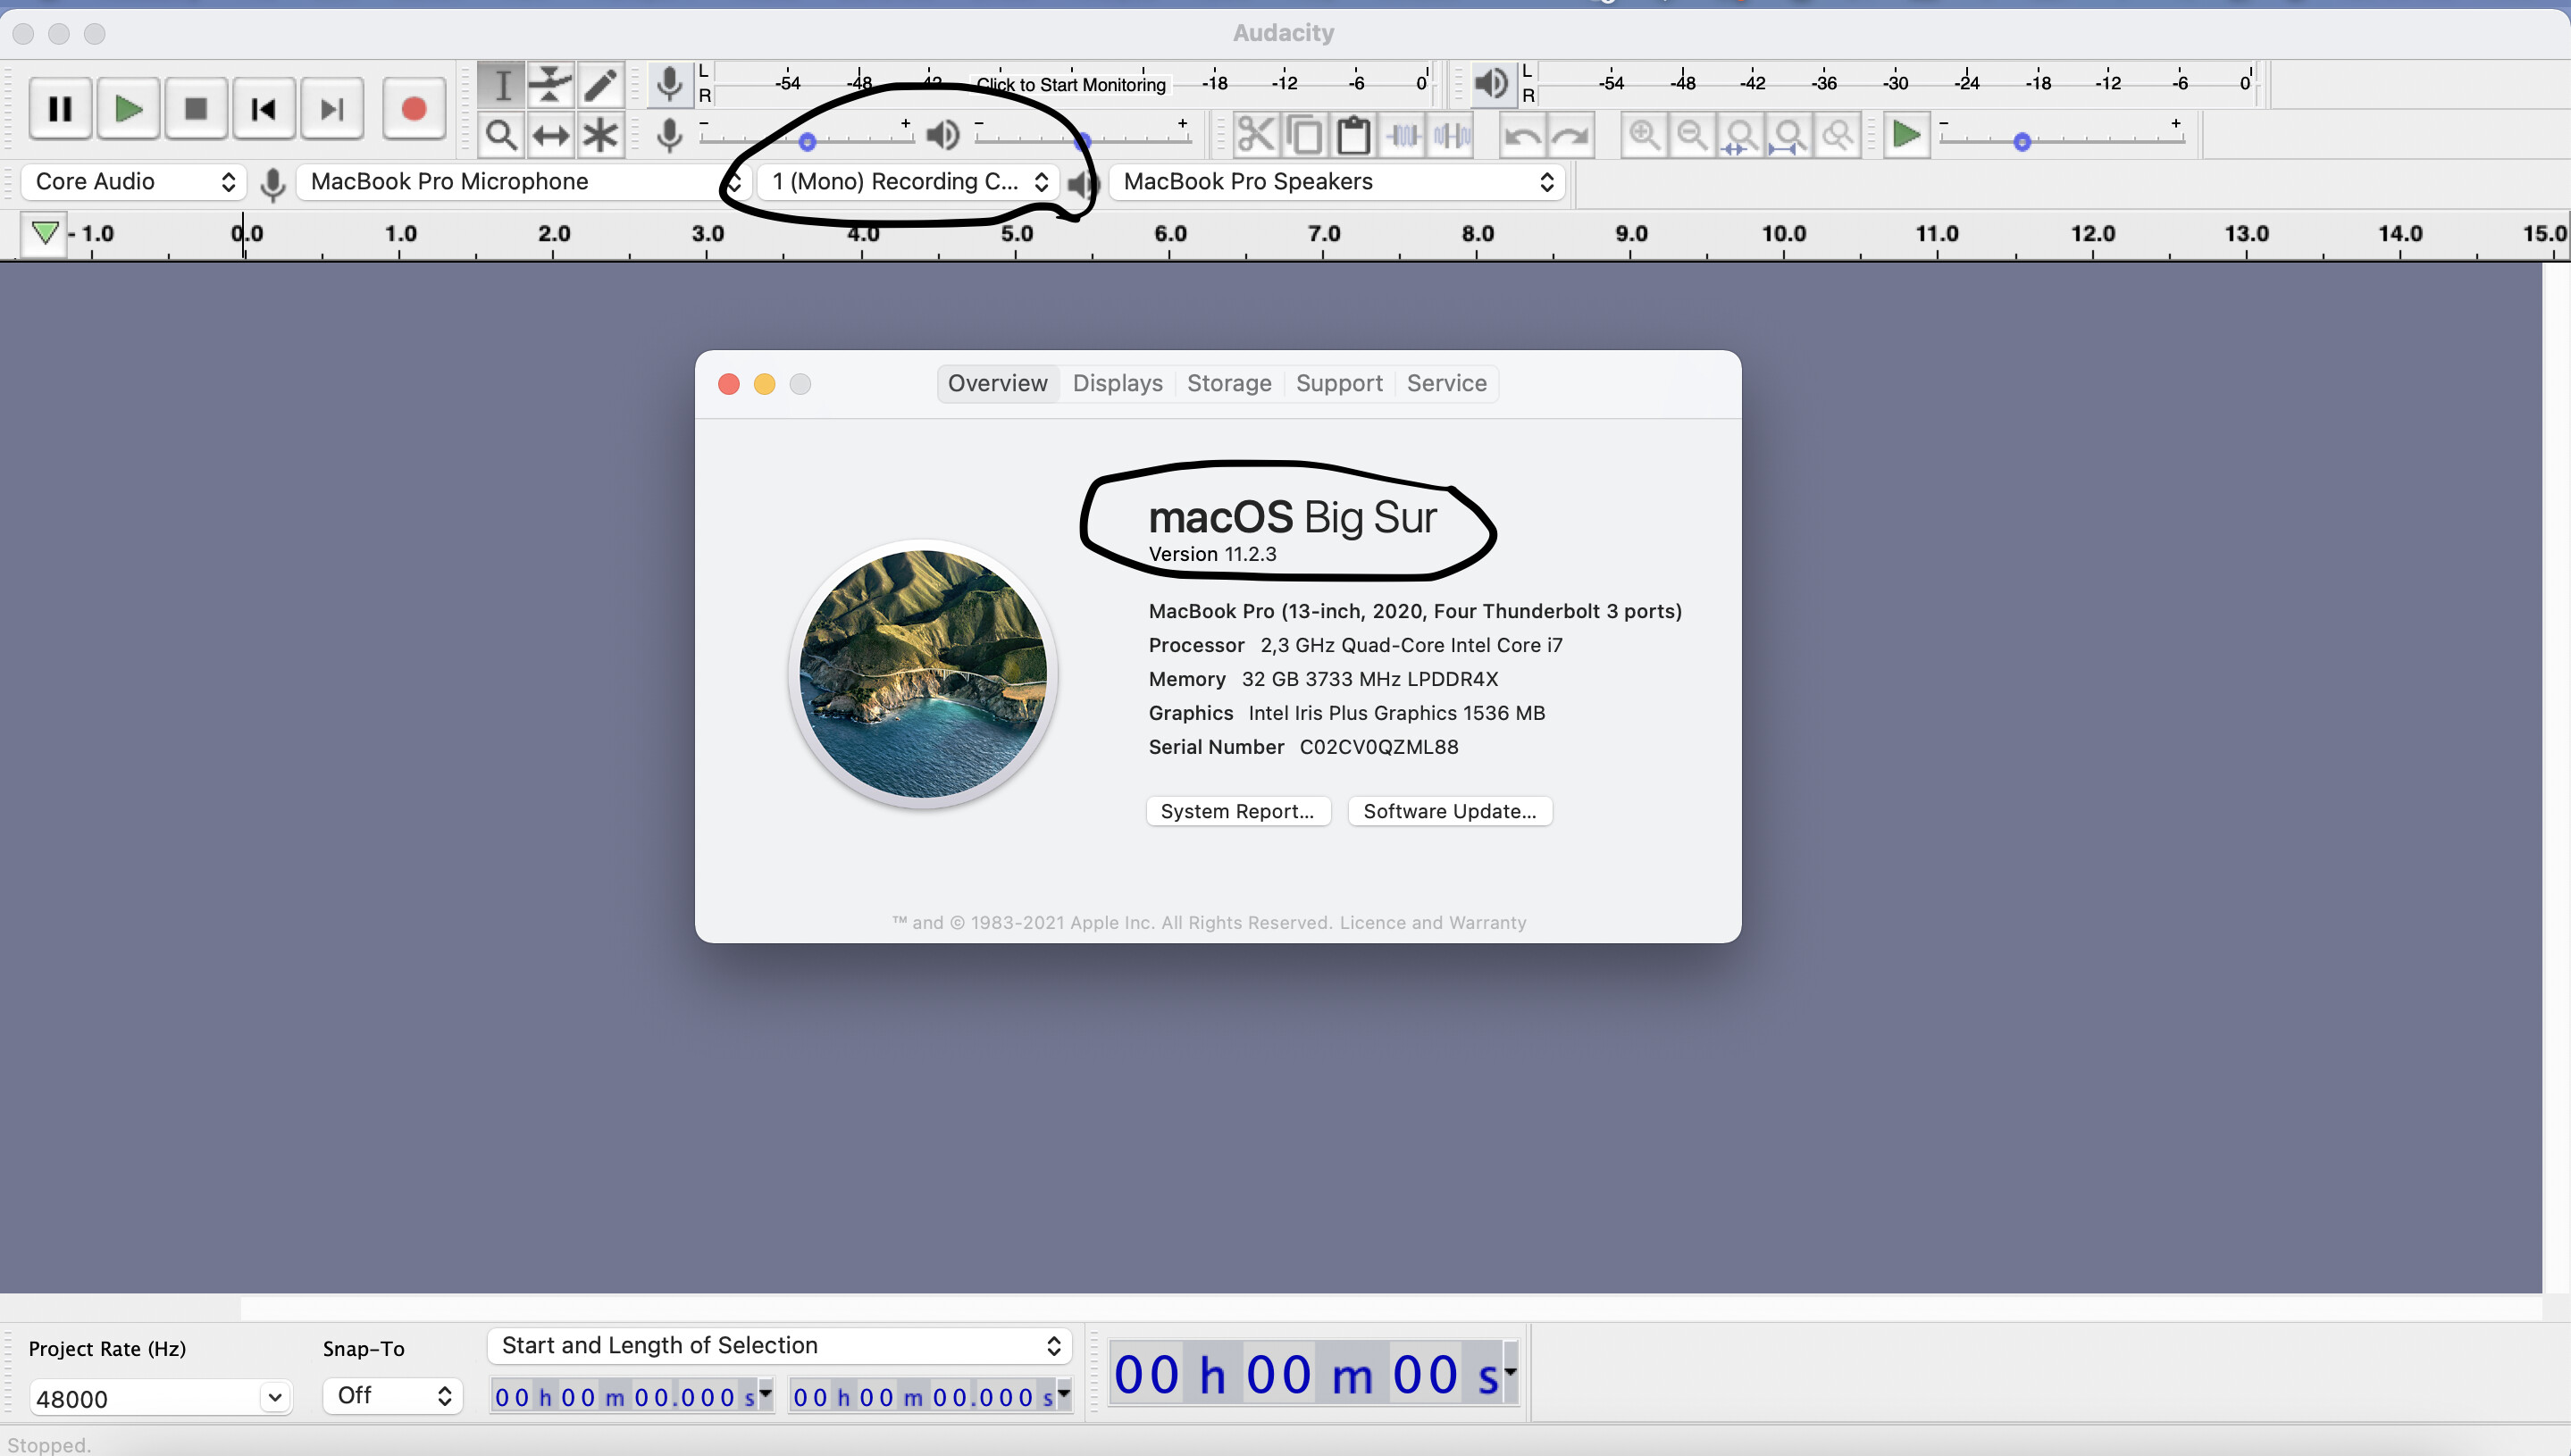Viewport: 2571px width, 1456px height.
Task: Click Fit Selection to Width icon
Action: click(x=1741, y=135)
